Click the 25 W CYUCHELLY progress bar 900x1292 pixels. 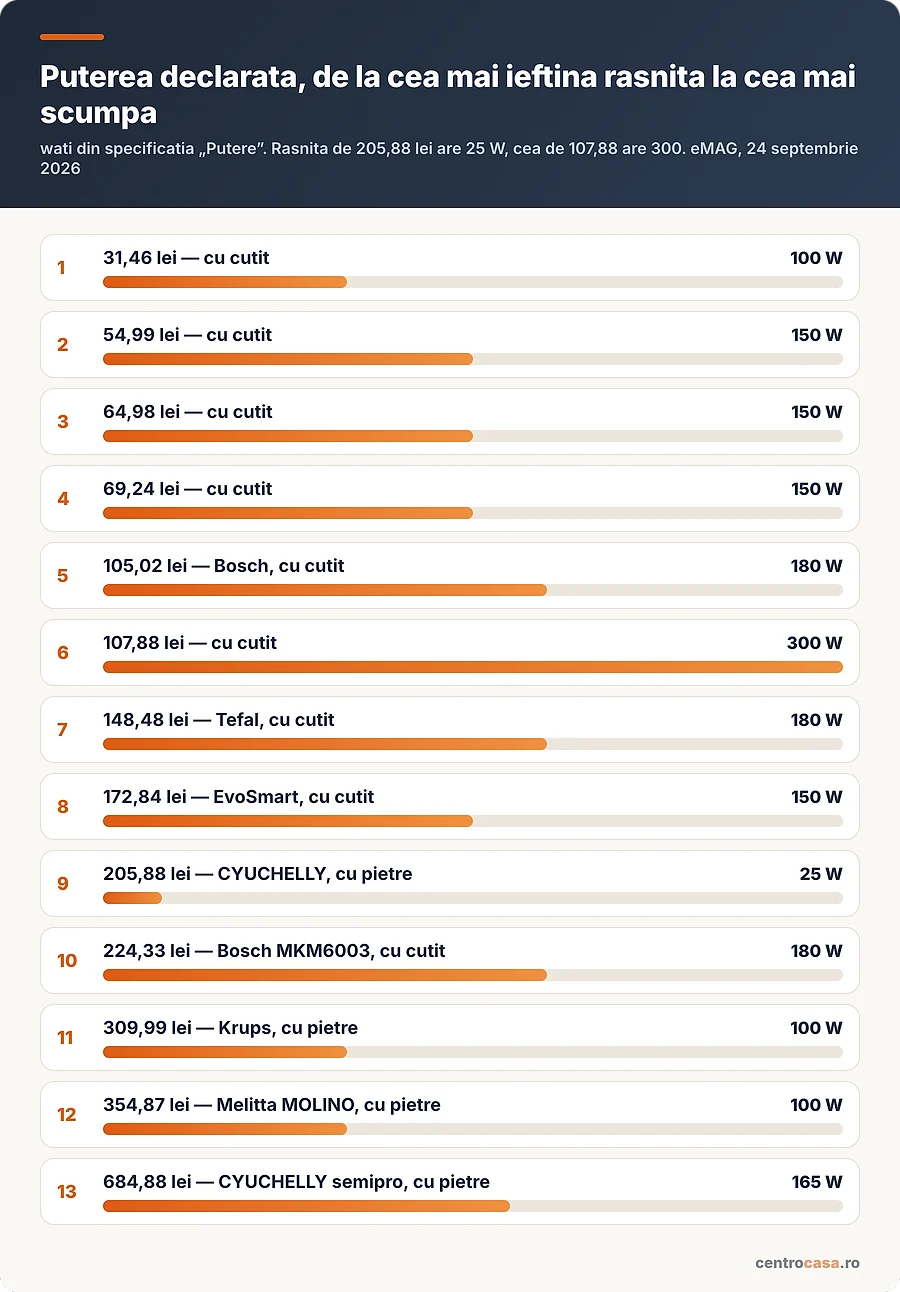point(473,898)
